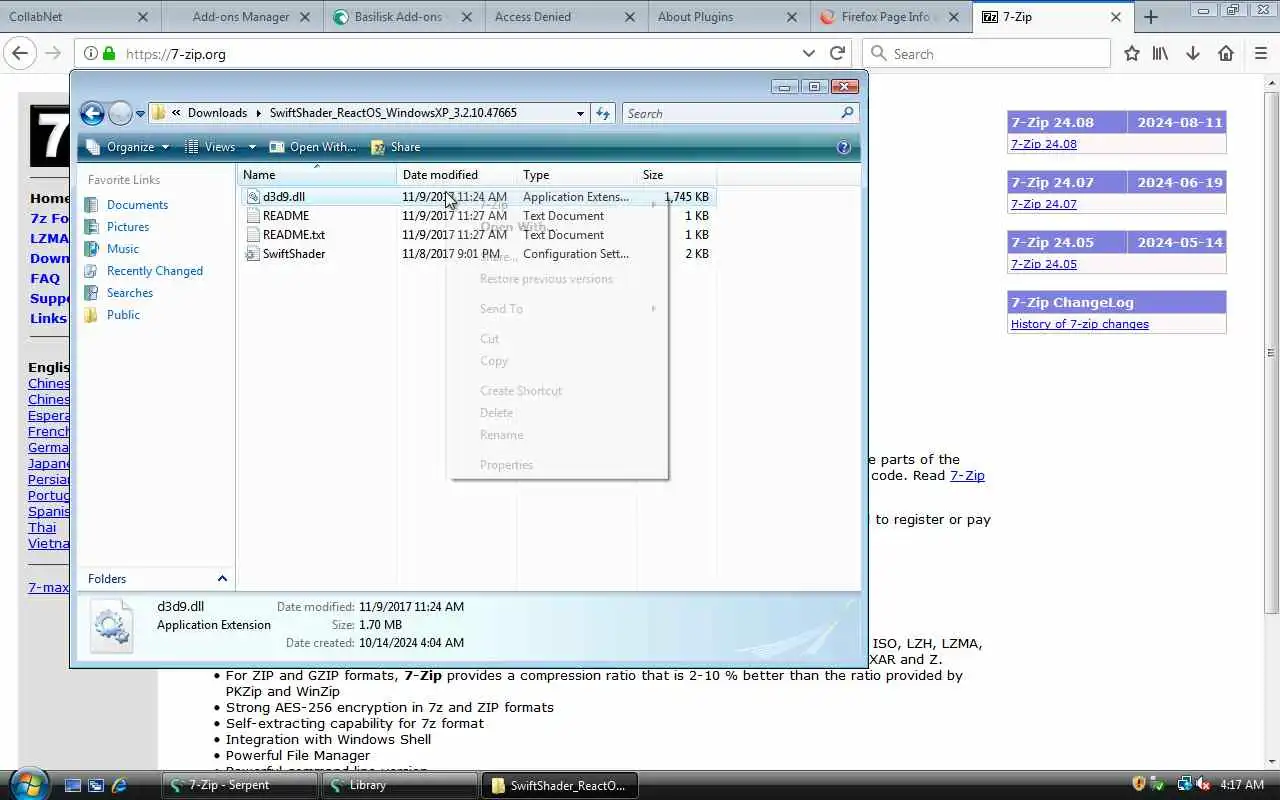Click the Thai language link
1280x800 pixels.
click(42, 527)
